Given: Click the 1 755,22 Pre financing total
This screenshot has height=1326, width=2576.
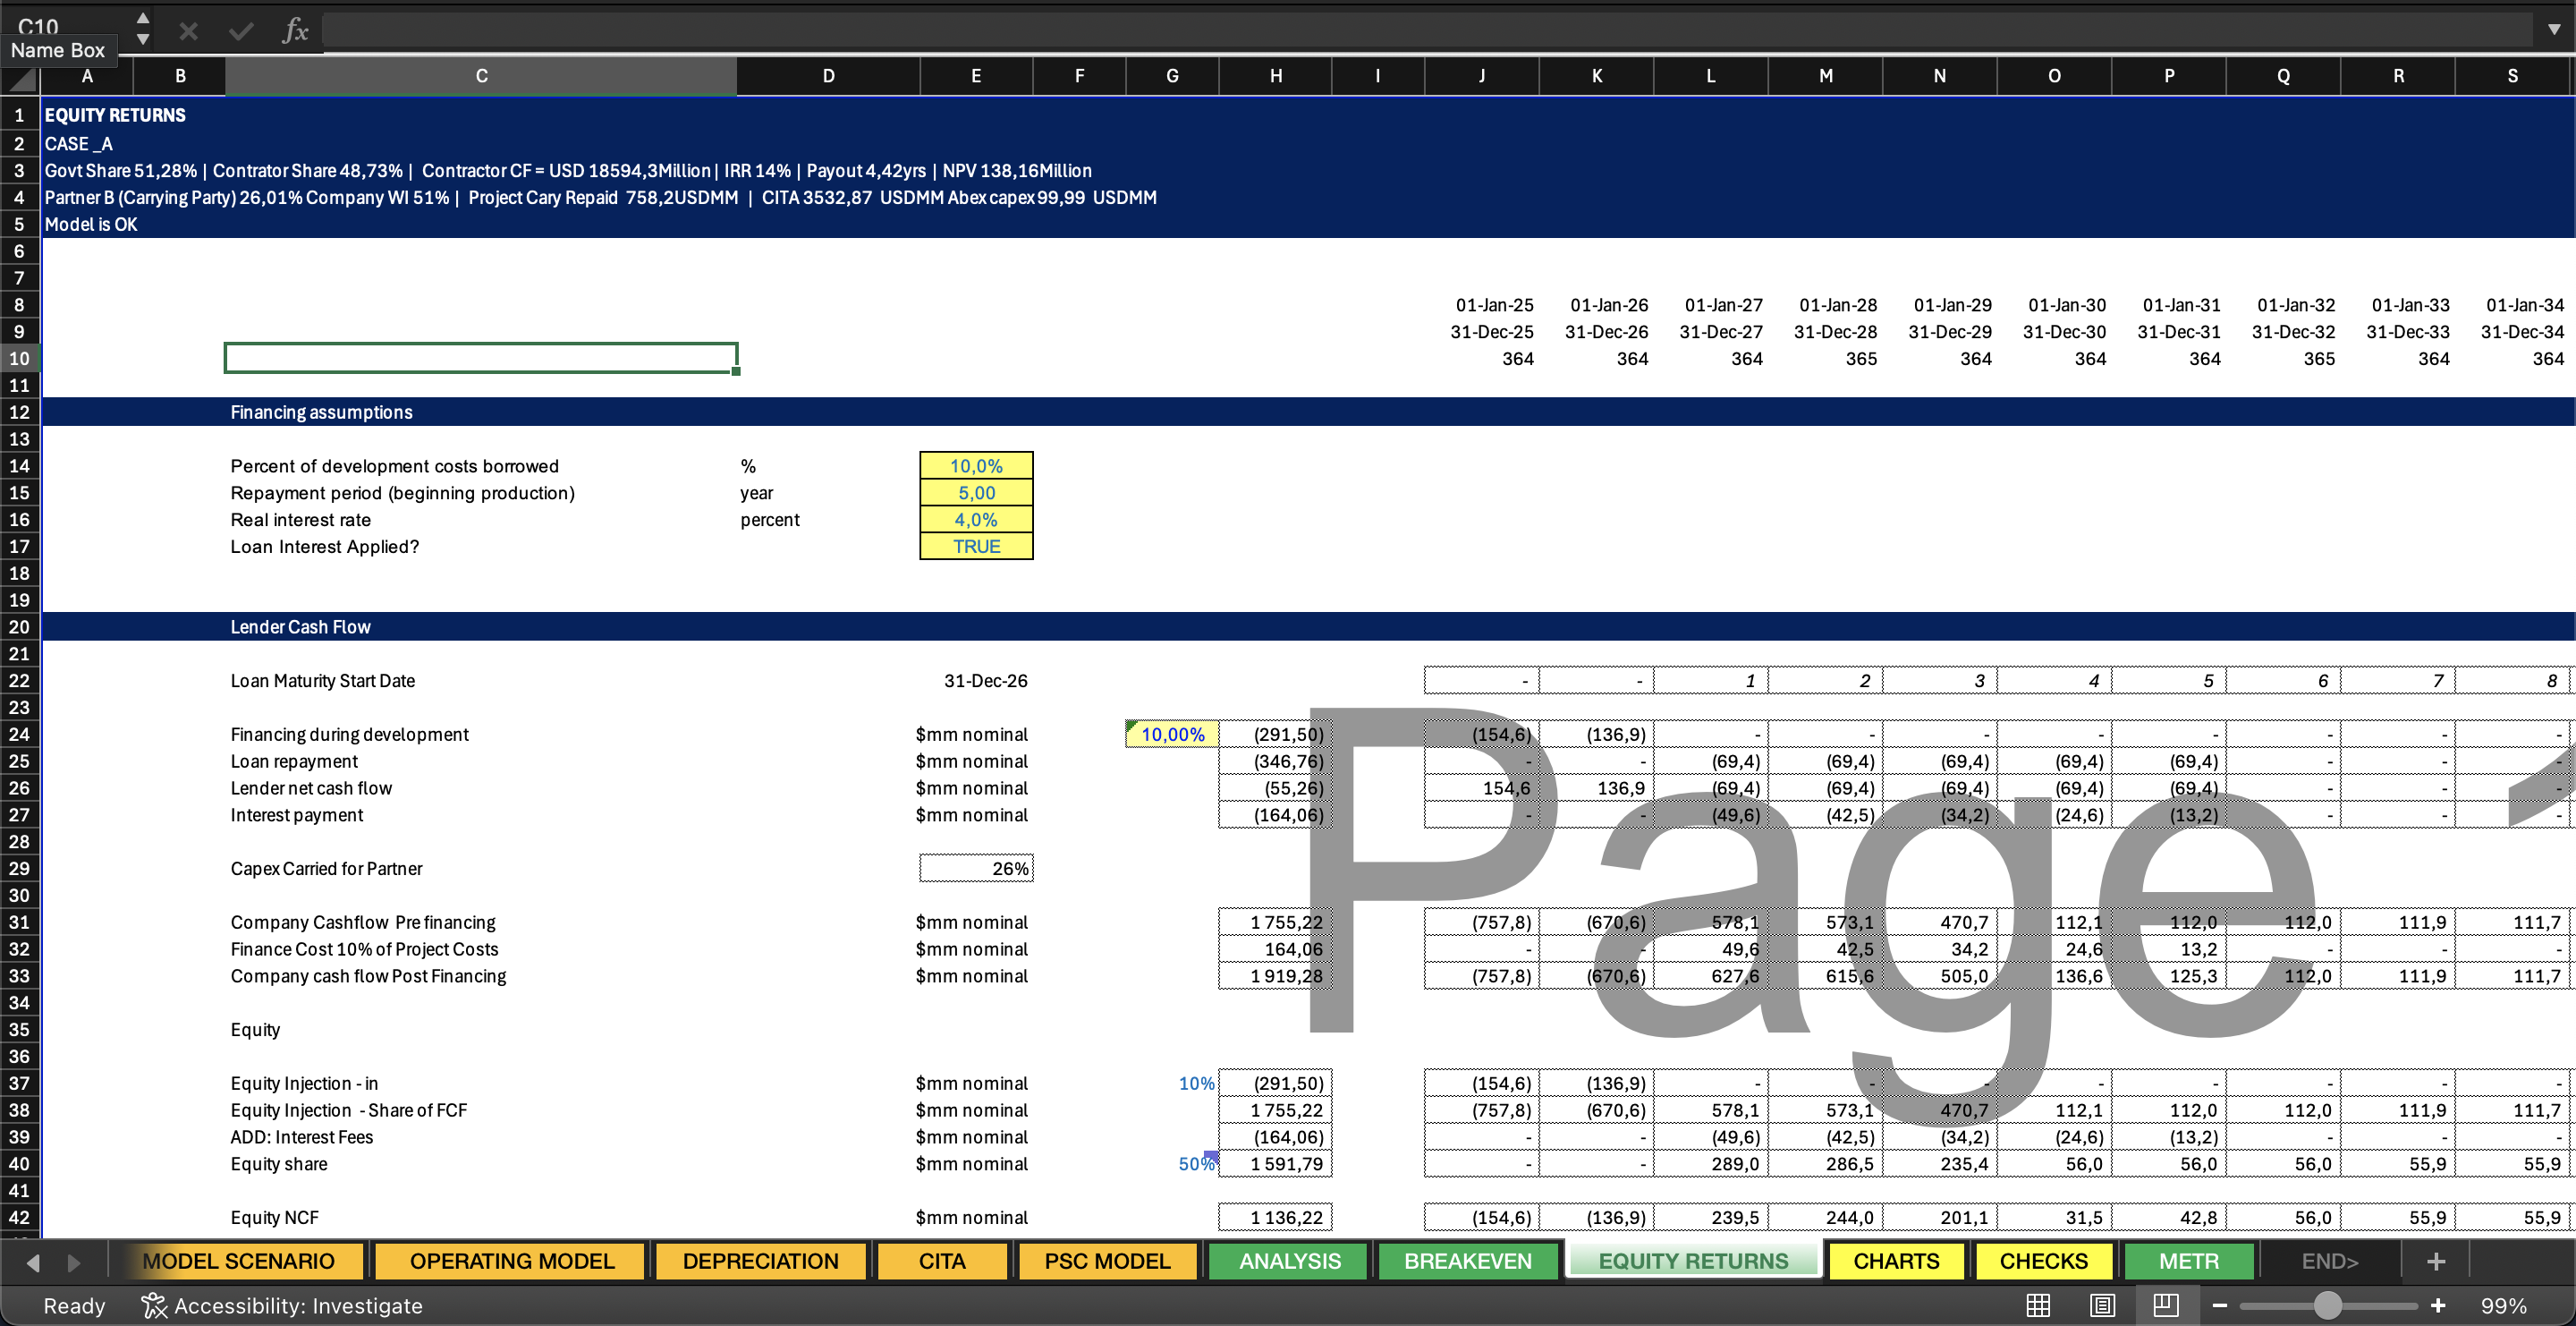Looking at the screenshot, I should [x=1275, y=922].
